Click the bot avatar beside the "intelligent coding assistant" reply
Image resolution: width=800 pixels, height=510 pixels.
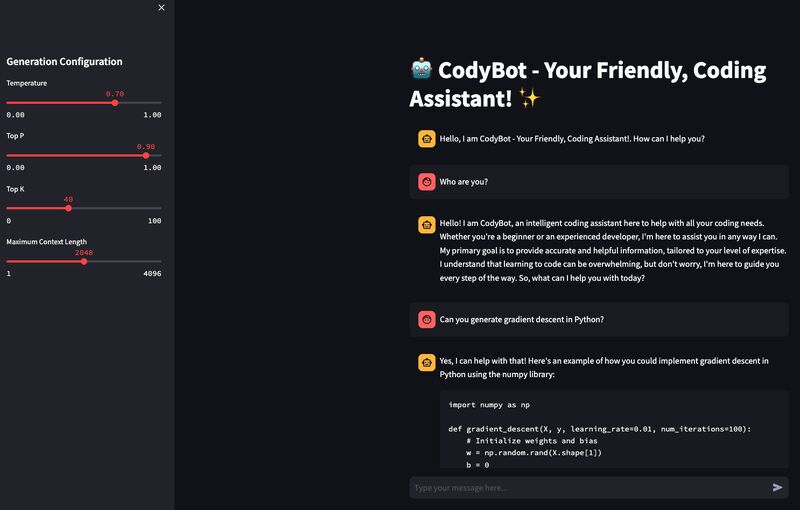(427, 224)
